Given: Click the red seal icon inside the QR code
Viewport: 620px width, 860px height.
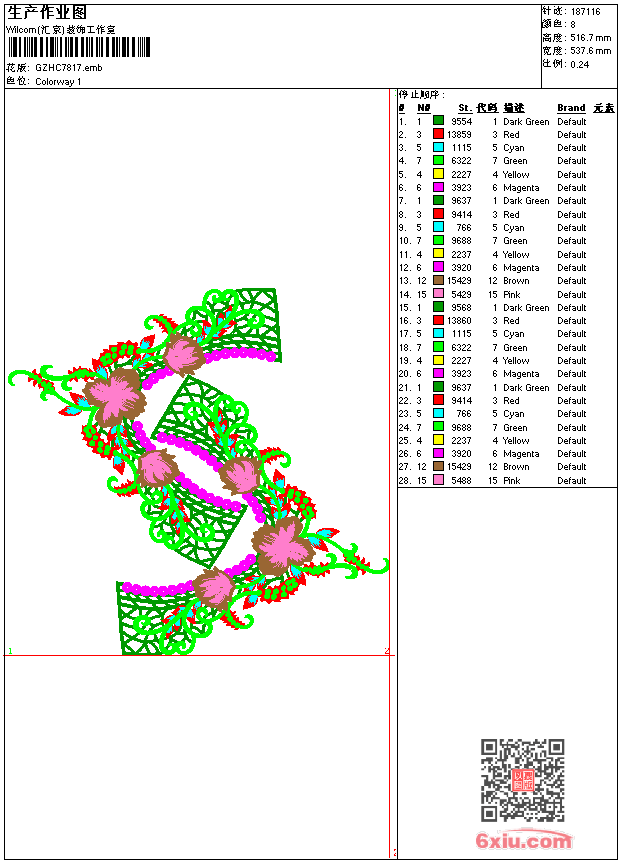Looking at the screenshot, I should tap(523, 780).
